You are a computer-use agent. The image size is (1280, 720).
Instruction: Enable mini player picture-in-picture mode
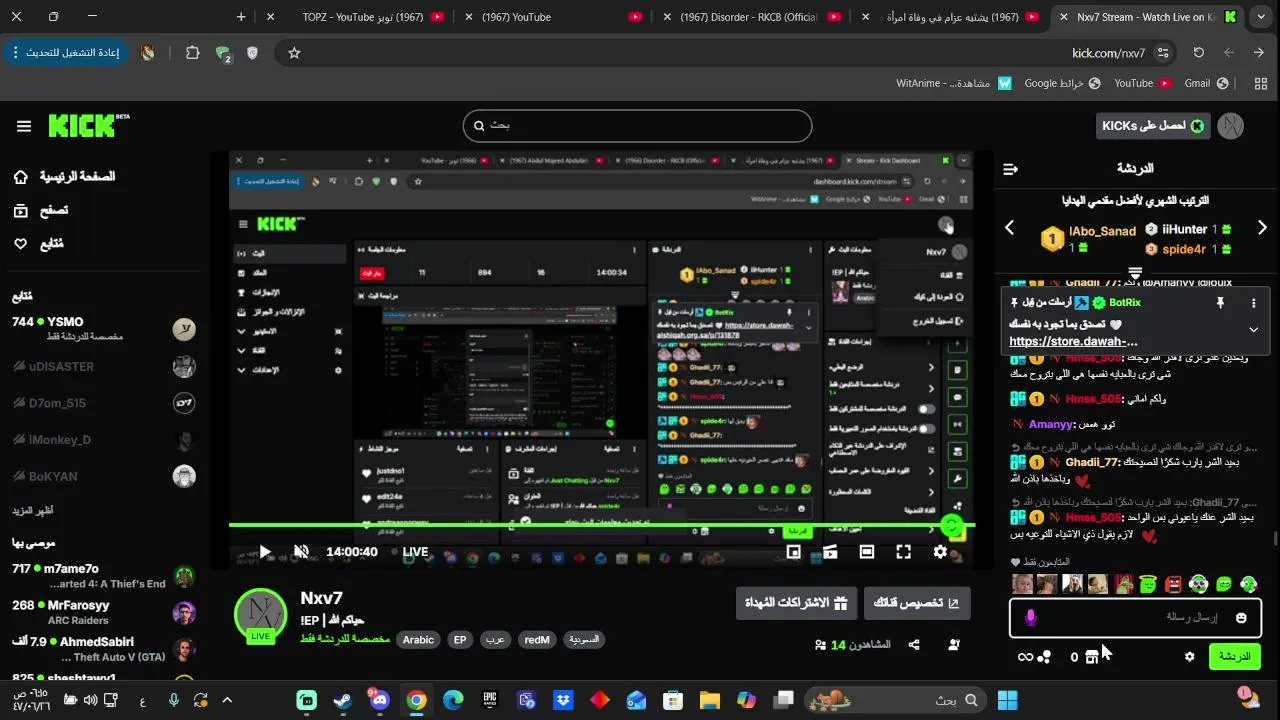pos(793,552)
